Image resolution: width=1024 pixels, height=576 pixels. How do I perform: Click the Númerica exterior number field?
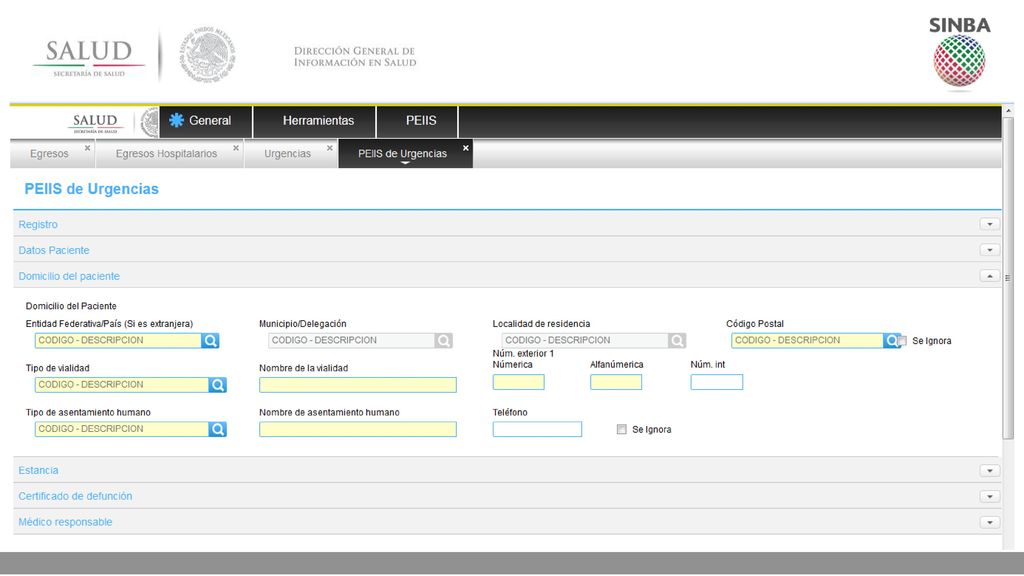click(x=519, y=382)
